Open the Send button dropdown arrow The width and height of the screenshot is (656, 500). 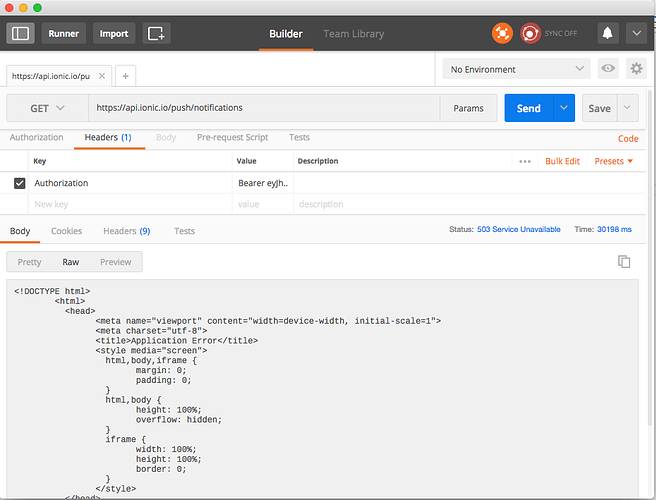564,108
